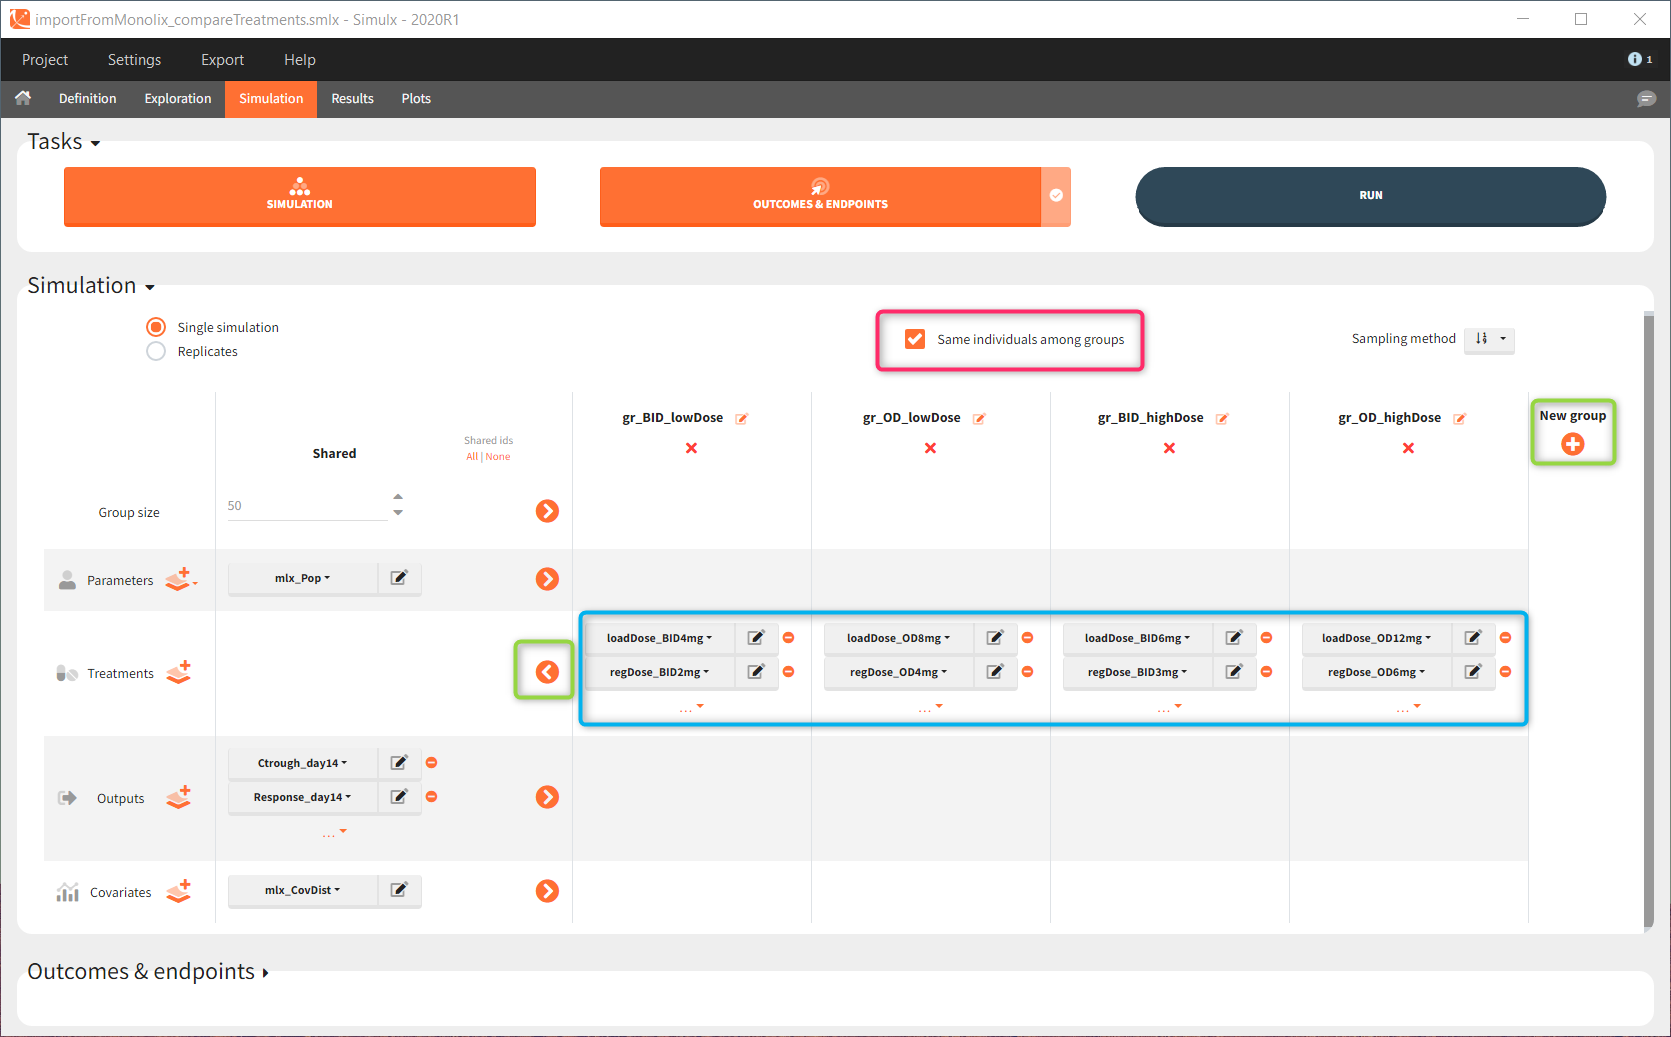
Task: Delete the gr_OD_lowDose group
Action: point(930,448)
